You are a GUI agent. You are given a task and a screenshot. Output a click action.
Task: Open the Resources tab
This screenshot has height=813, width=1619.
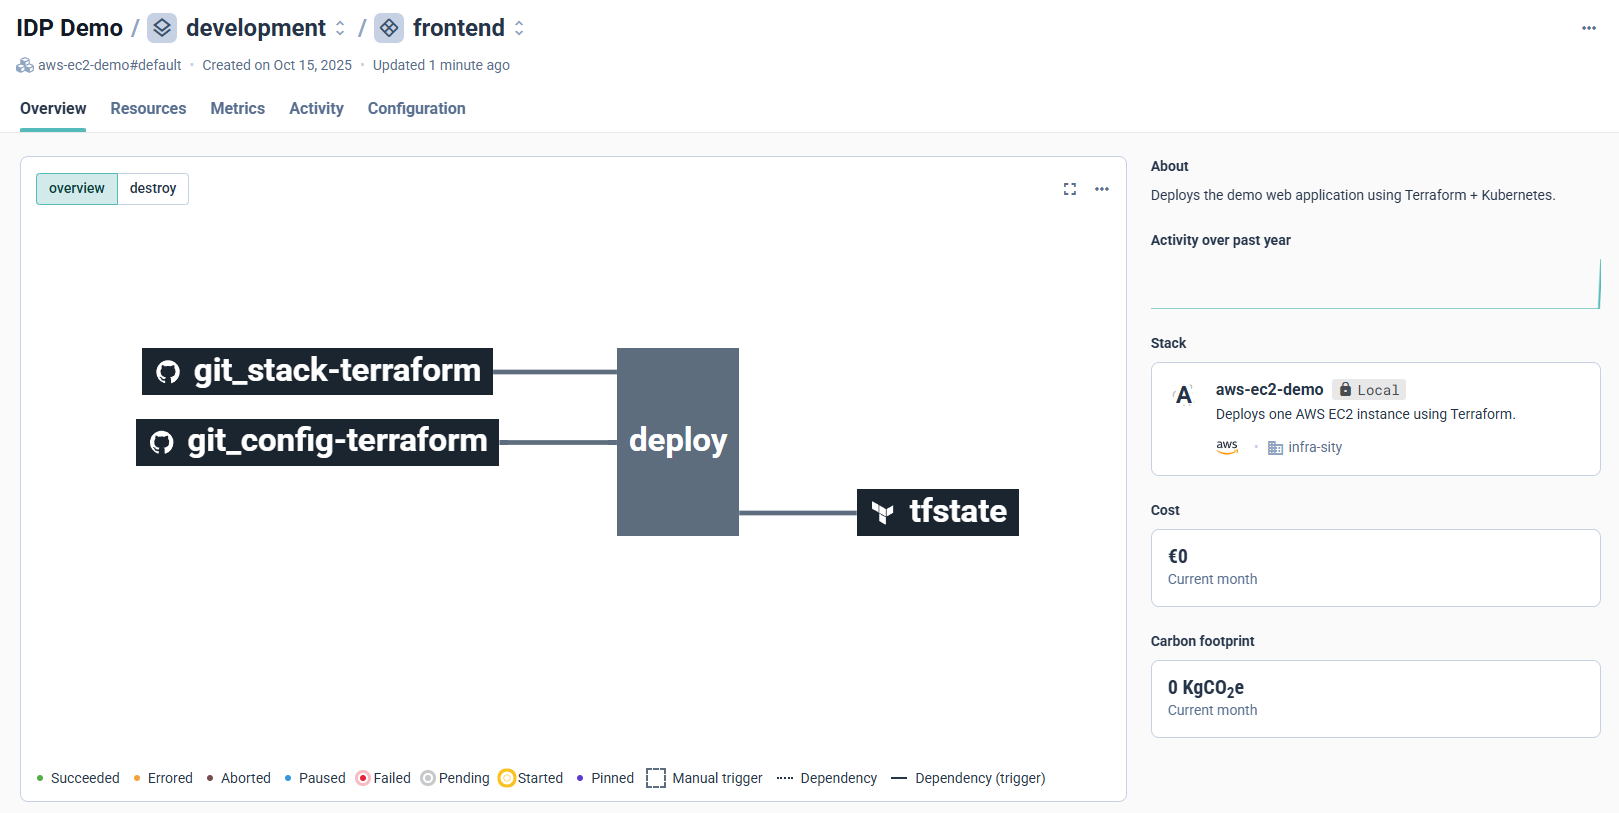pos(148,108)
